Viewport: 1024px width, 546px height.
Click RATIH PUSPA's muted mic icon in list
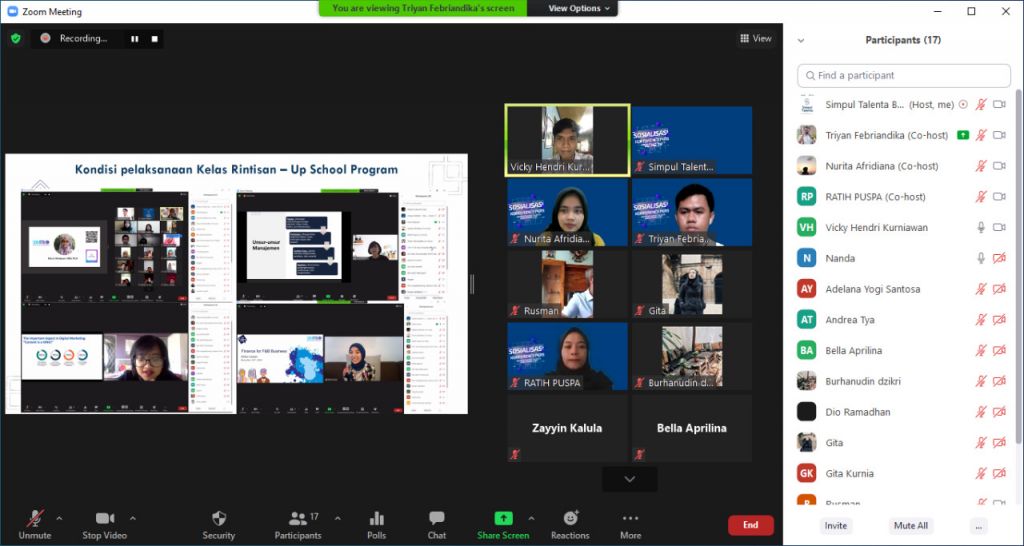click(x=981, y=197)
